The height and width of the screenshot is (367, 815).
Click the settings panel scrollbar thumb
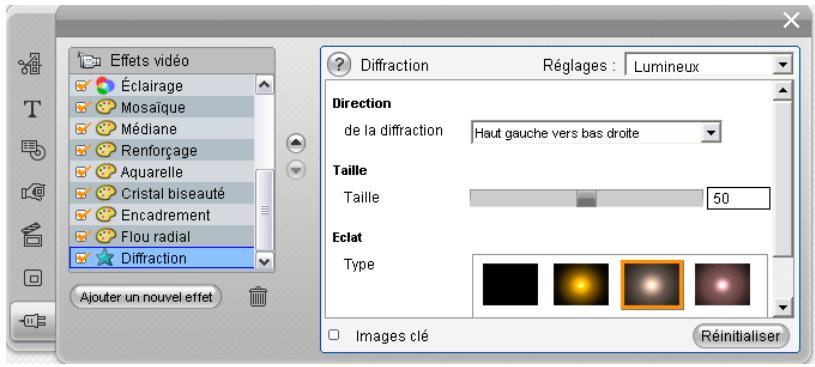(782, 178)
